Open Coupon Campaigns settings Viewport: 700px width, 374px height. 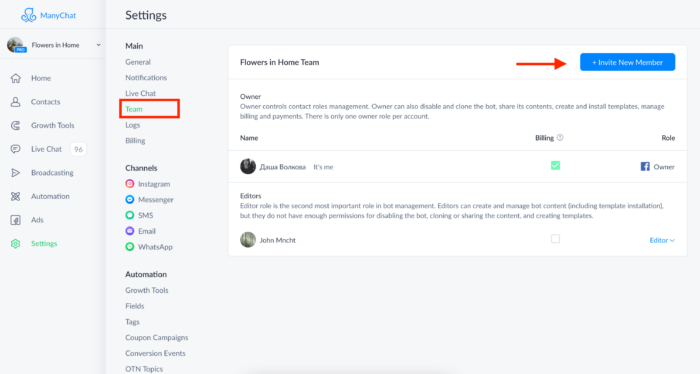tap(157, 337)
